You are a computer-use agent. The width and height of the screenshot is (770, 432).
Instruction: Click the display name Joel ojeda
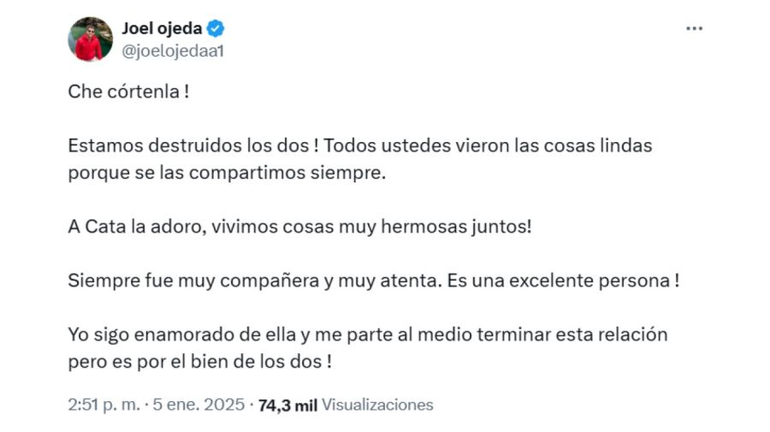(158, 29)
